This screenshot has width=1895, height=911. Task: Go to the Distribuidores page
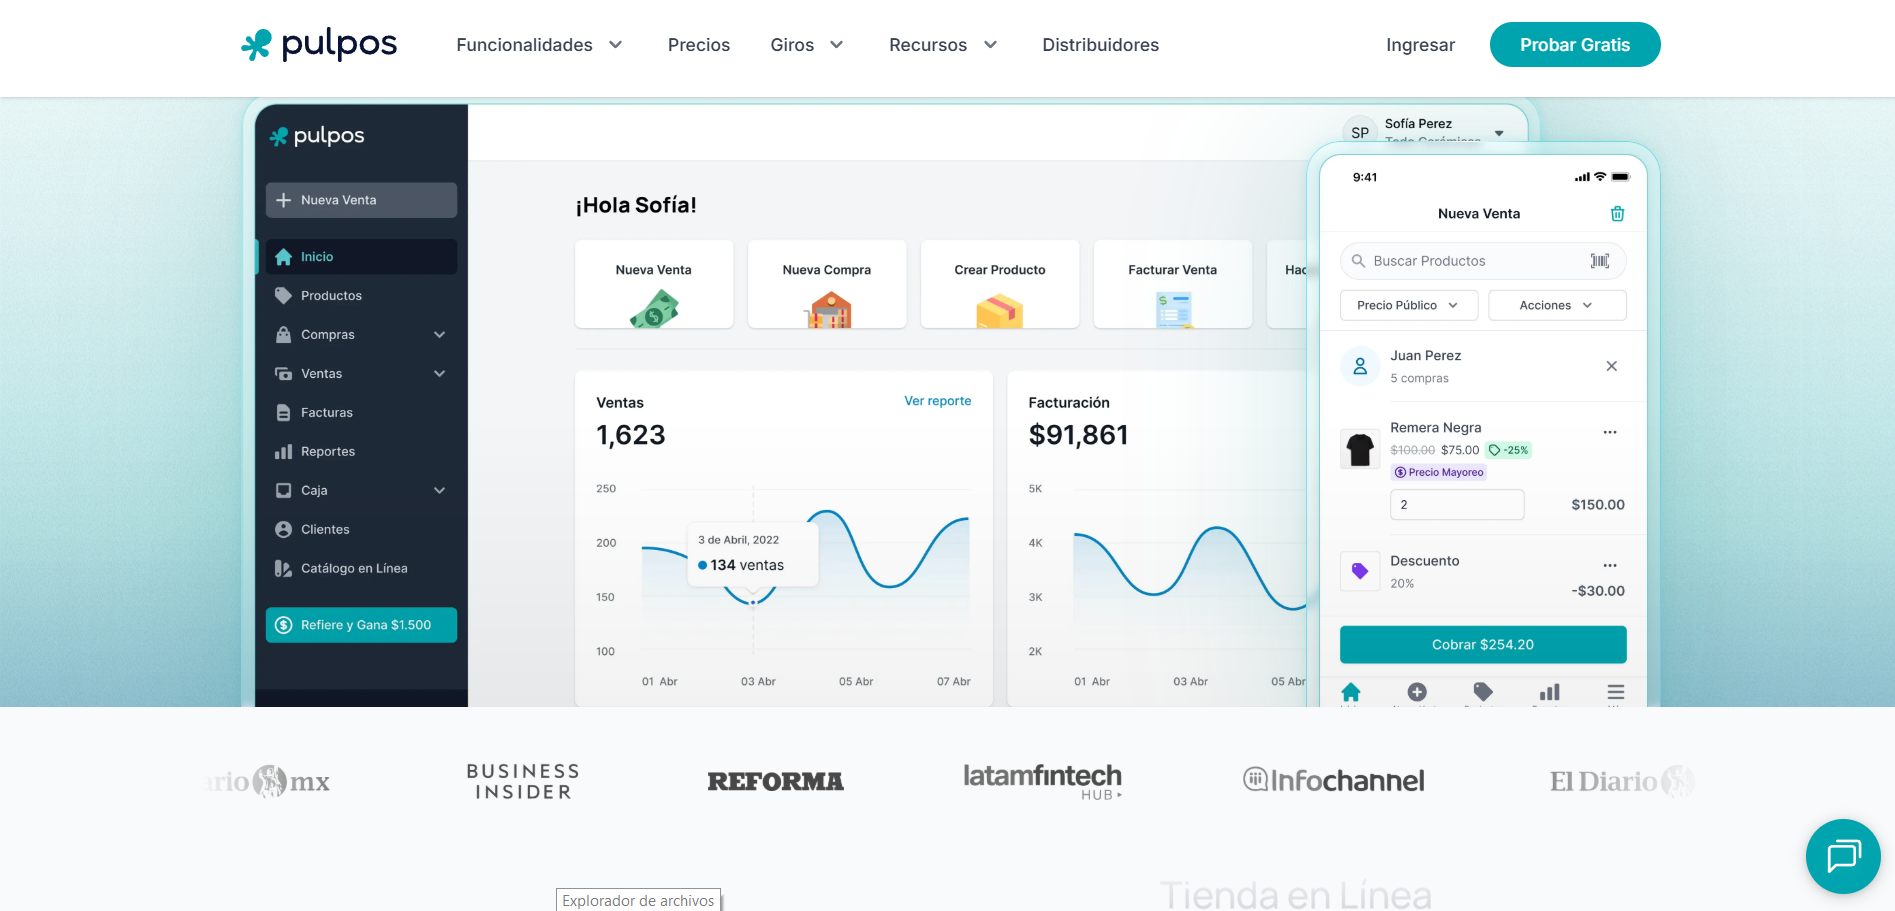pyautogui.click(x=1100, y=45)
